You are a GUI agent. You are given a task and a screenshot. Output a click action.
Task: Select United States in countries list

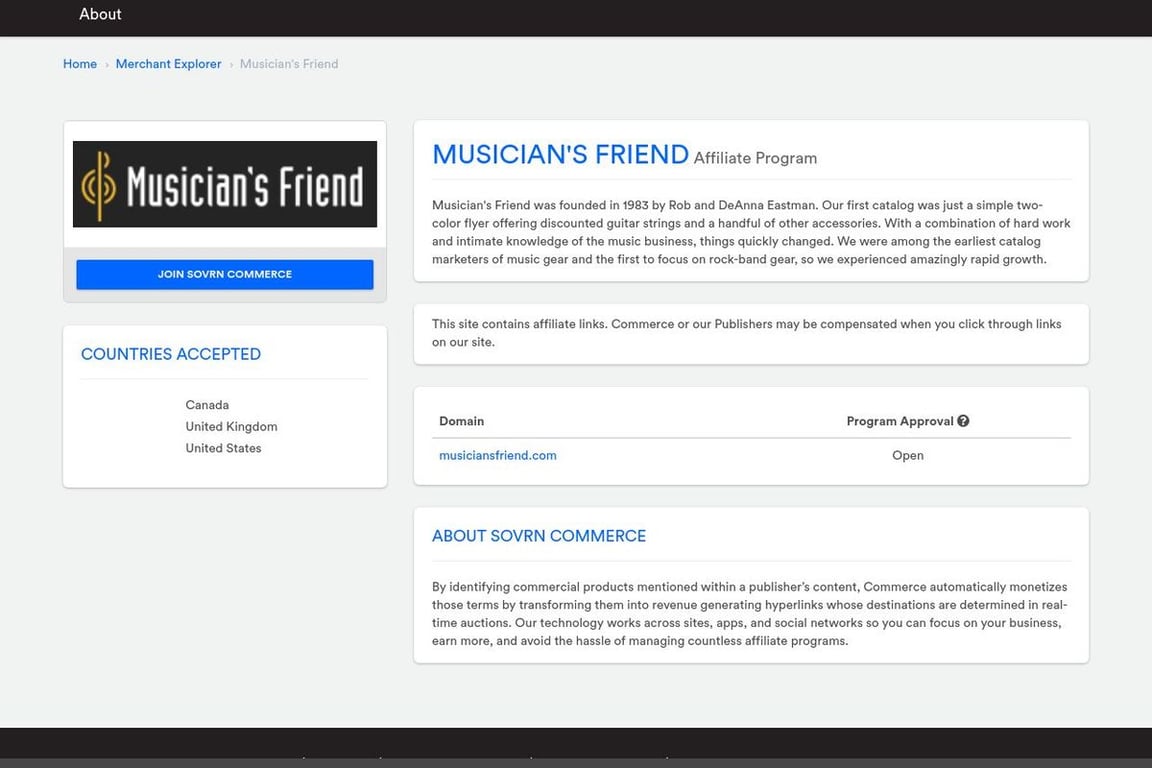223,448
